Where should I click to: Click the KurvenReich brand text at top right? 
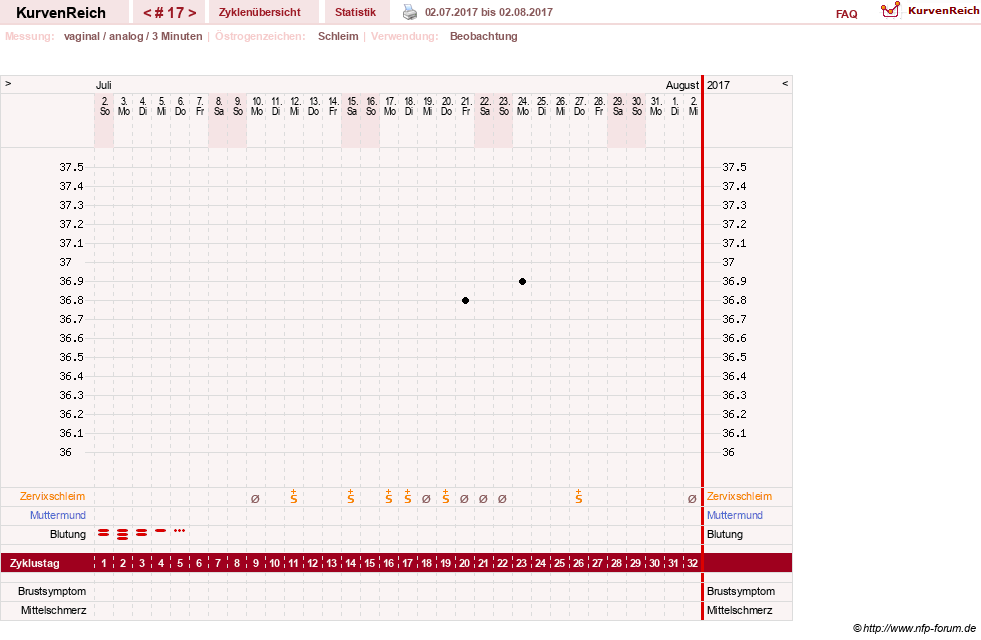pos(943,11)
